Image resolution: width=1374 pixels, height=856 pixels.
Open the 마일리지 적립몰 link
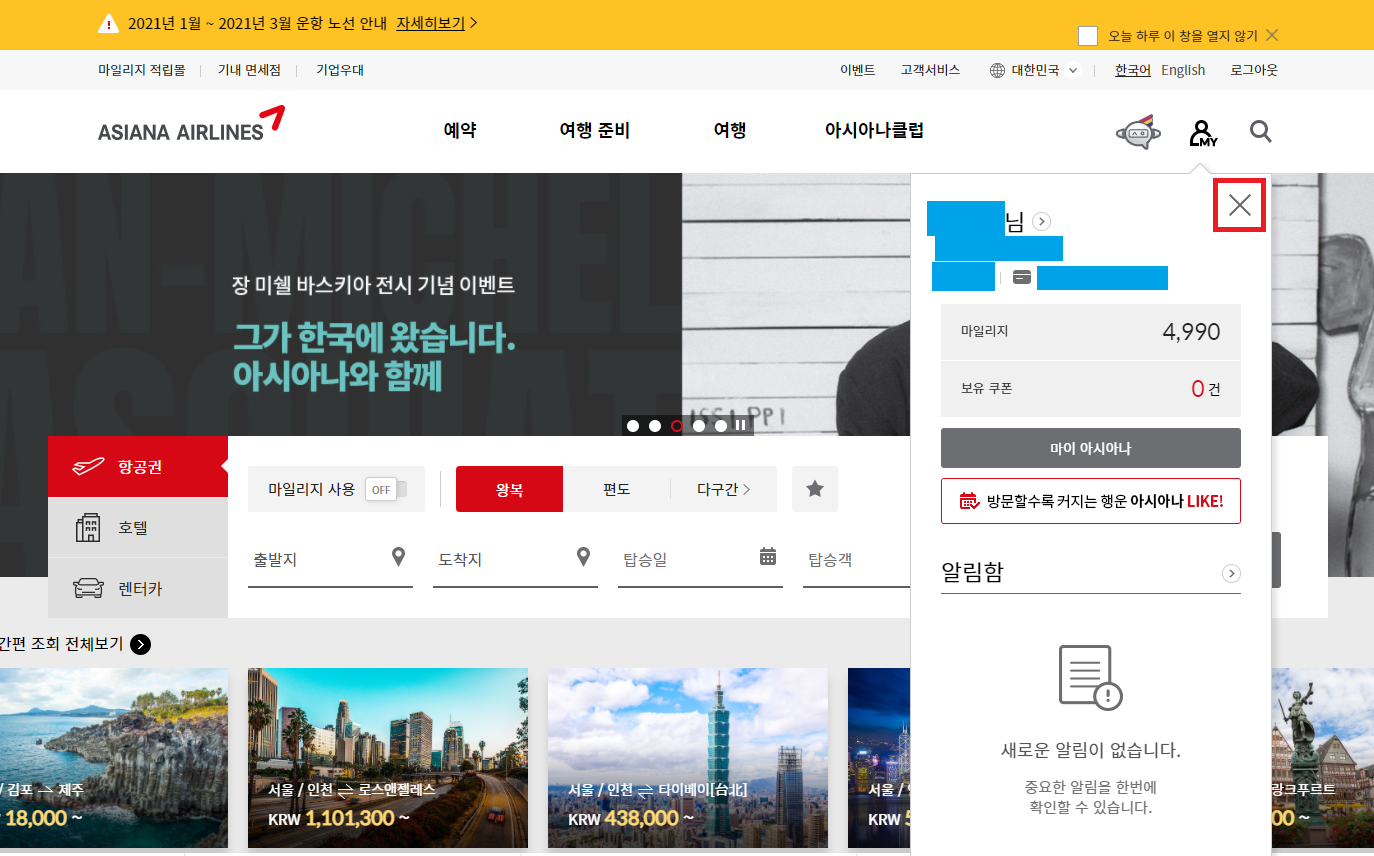pyautogui.click(x=142, y=70)
